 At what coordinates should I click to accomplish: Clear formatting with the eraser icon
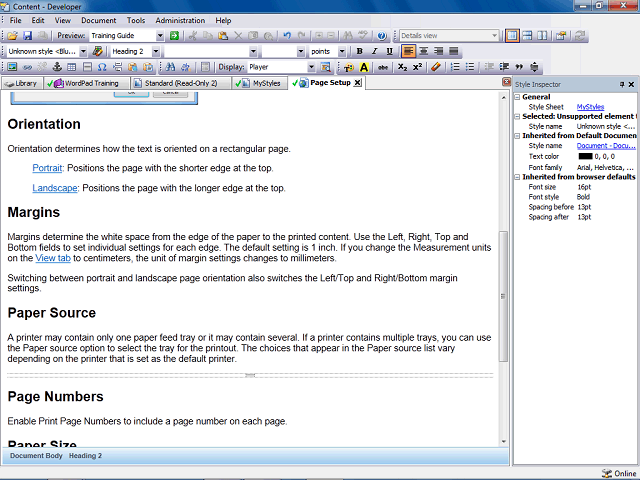pos(436,67)
